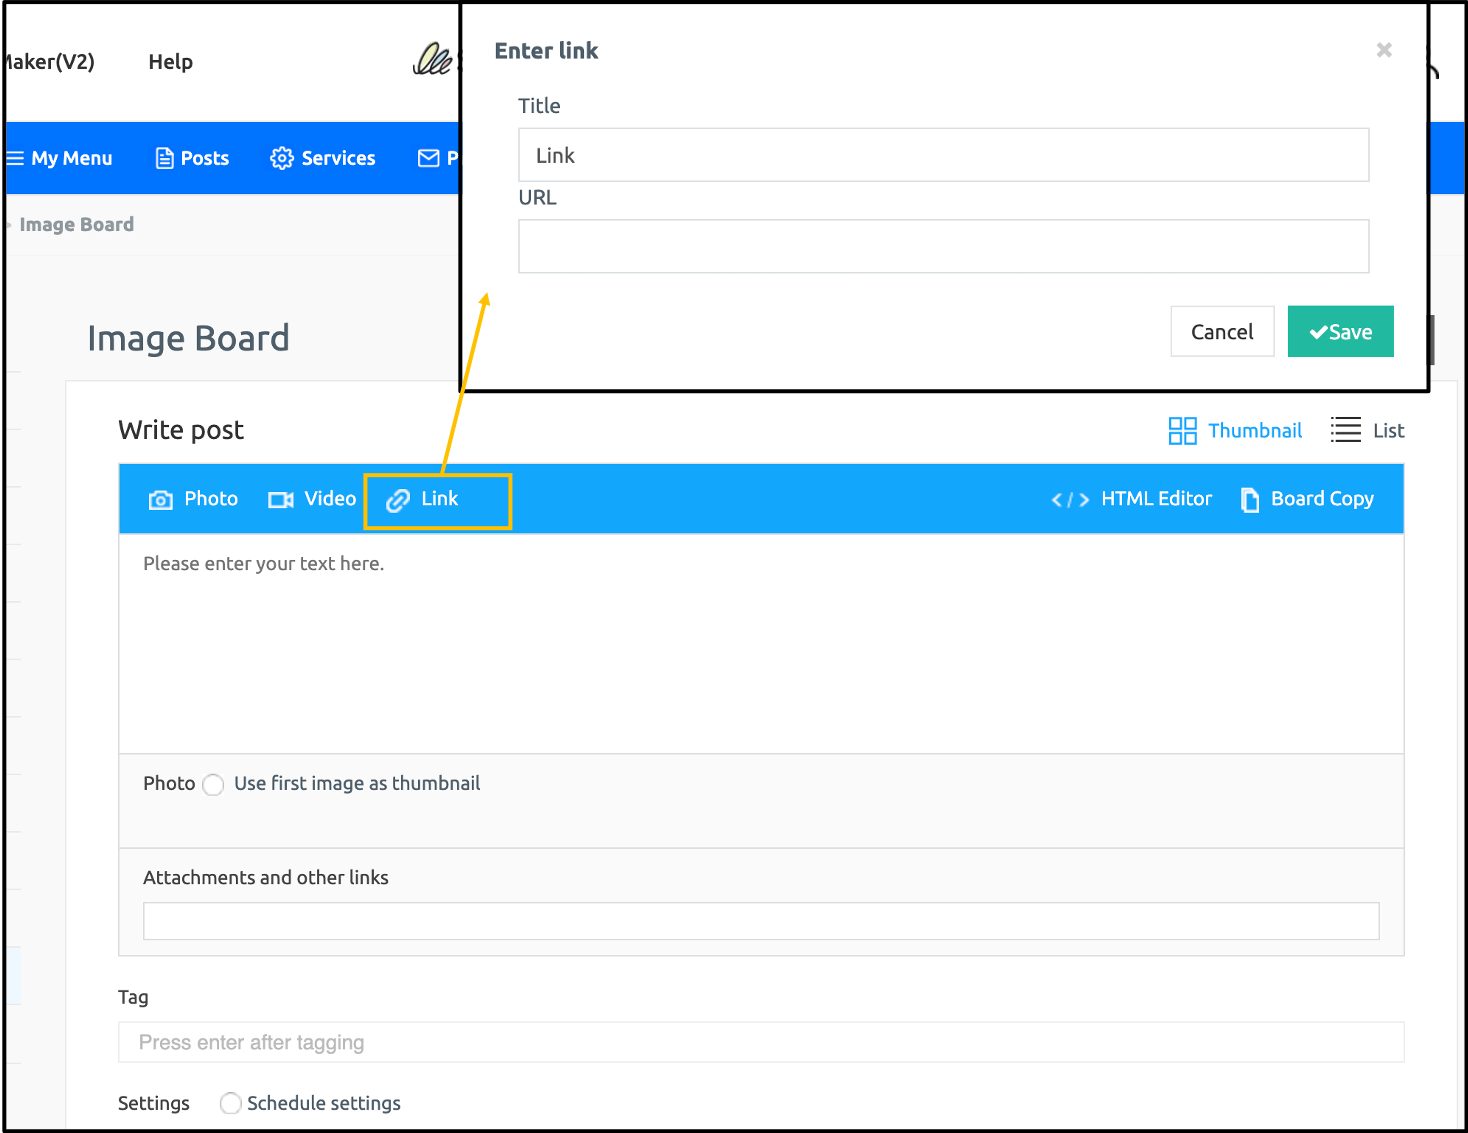Switch to Thumbnail grid view icon
This screenshot has width=1468, height=1133.
[x=1182, y=431]
